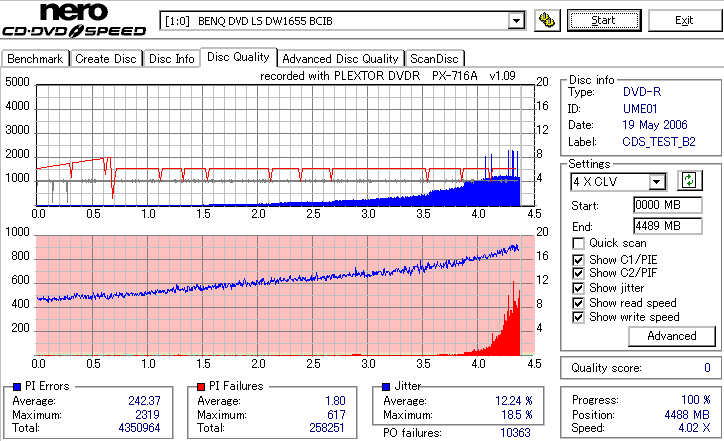Screen dimensions: 724x441
Task: Select the Disc Quality tab
Action: [238, 57]
